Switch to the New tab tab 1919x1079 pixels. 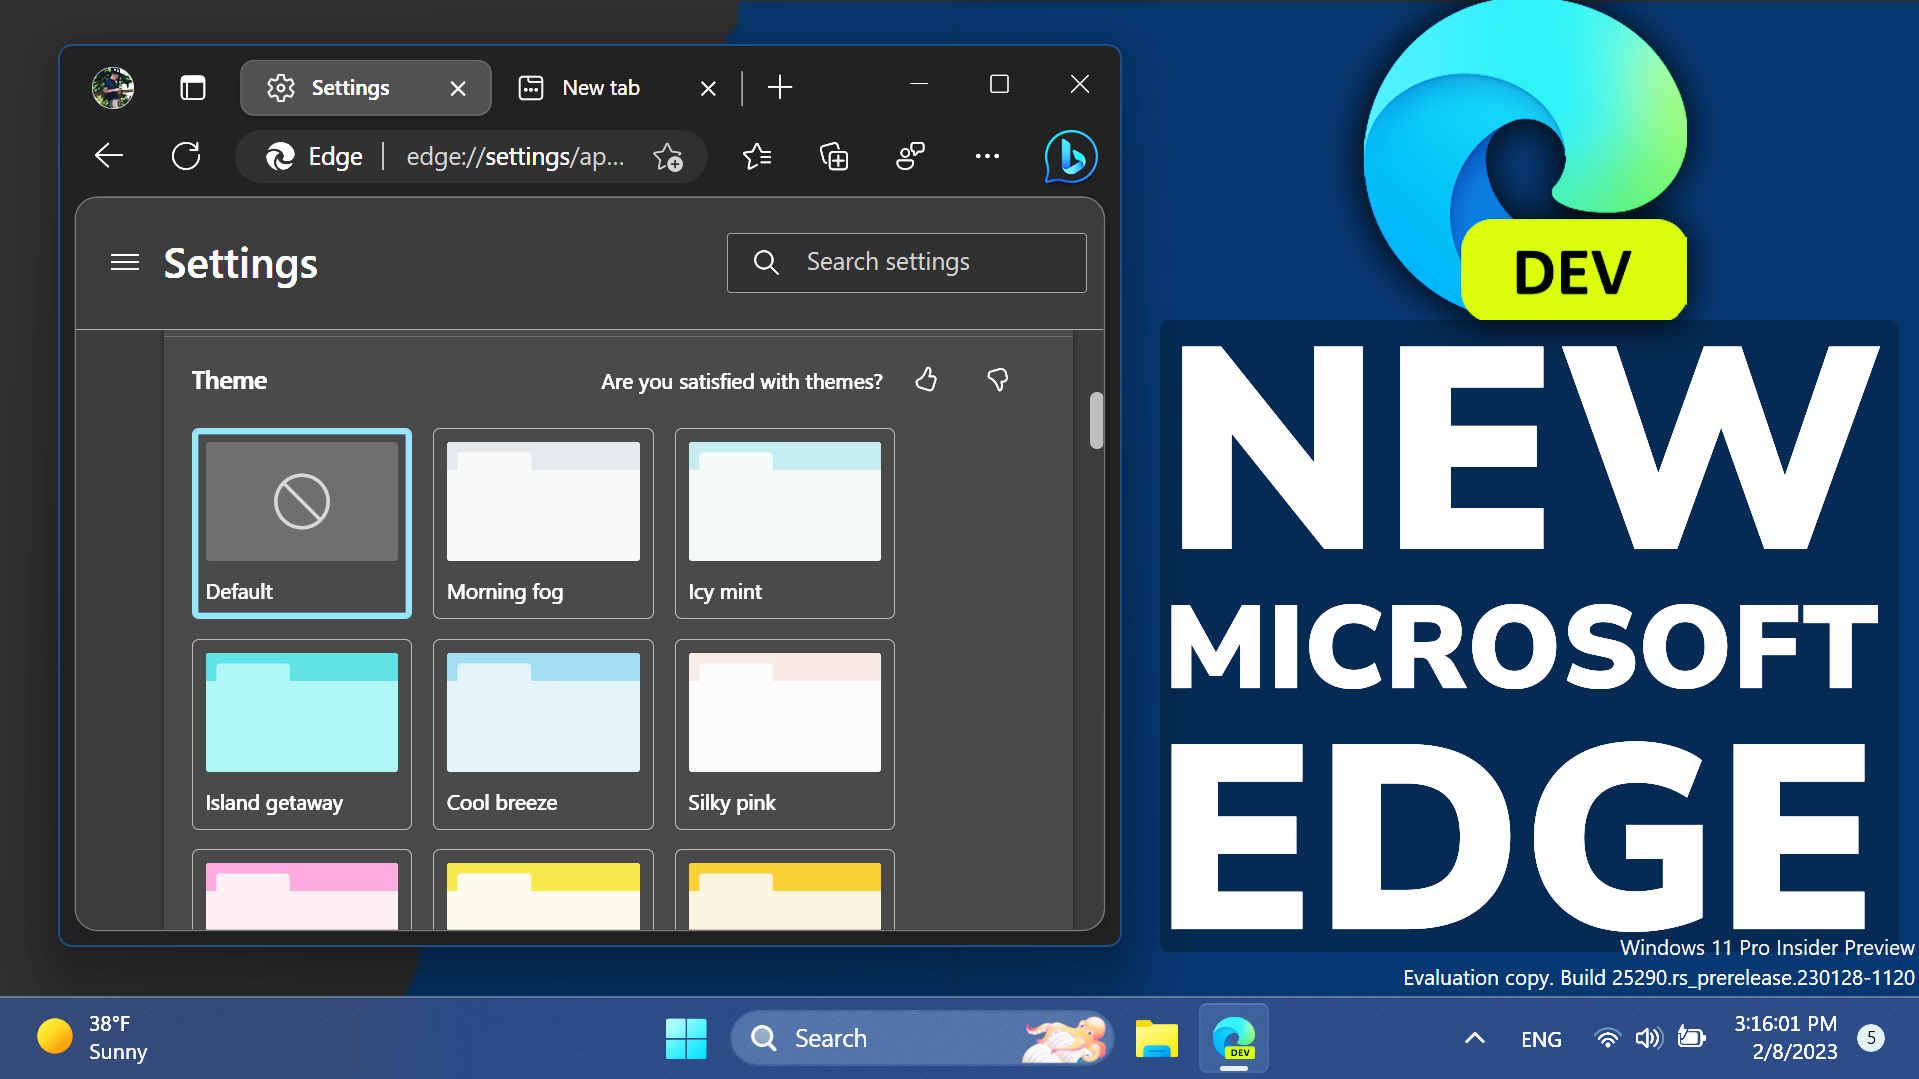(x=600, y=87)
